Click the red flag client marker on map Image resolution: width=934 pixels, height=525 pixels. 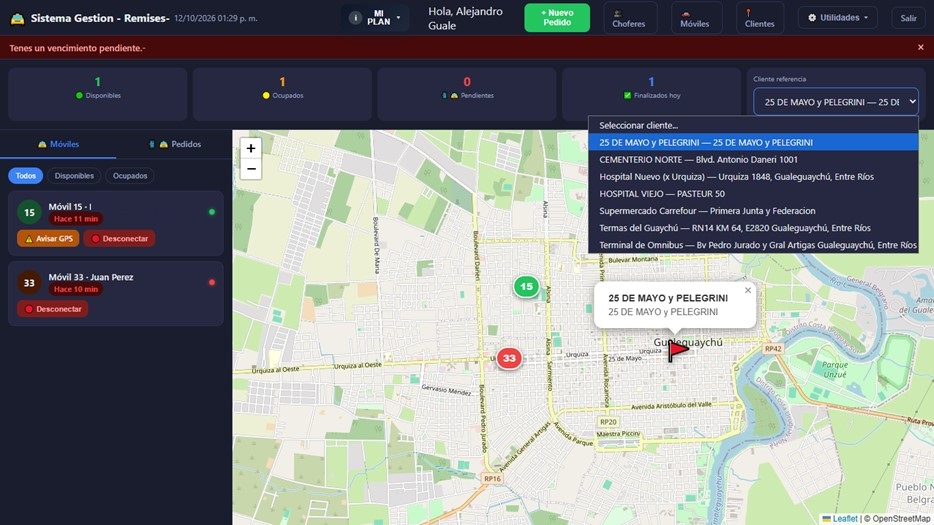[677, 351]
